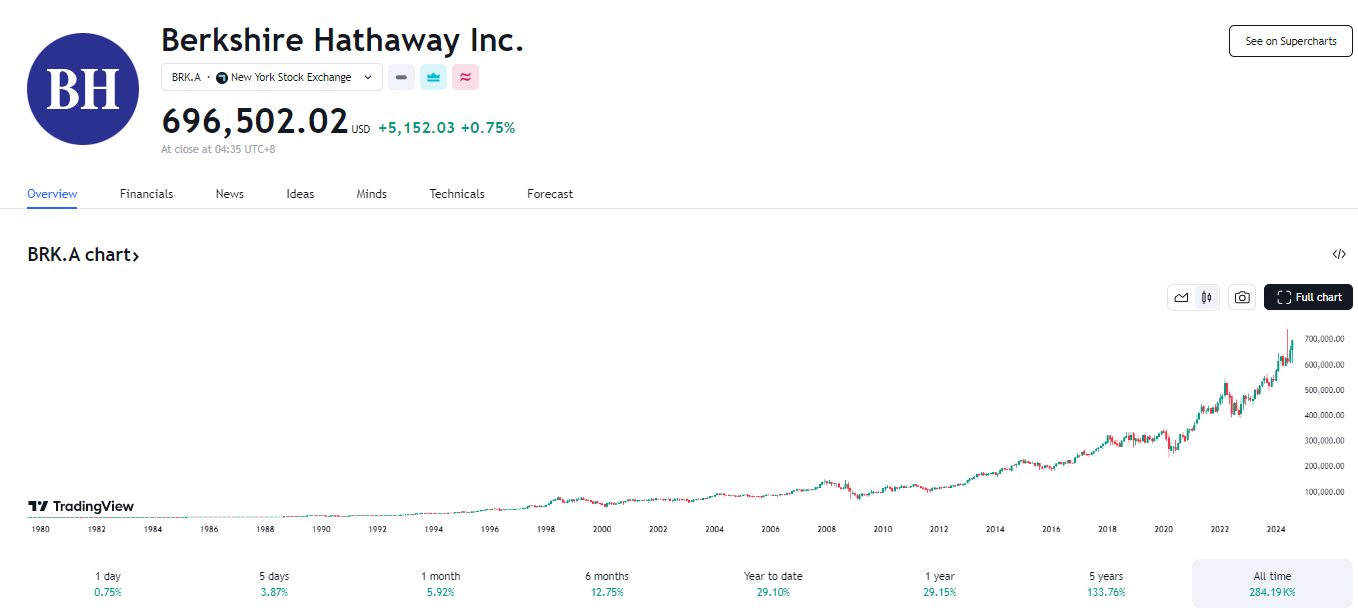Screen dimensions: 1358x610
Task: Select the 5 years range
Action: pos(1106,584)
